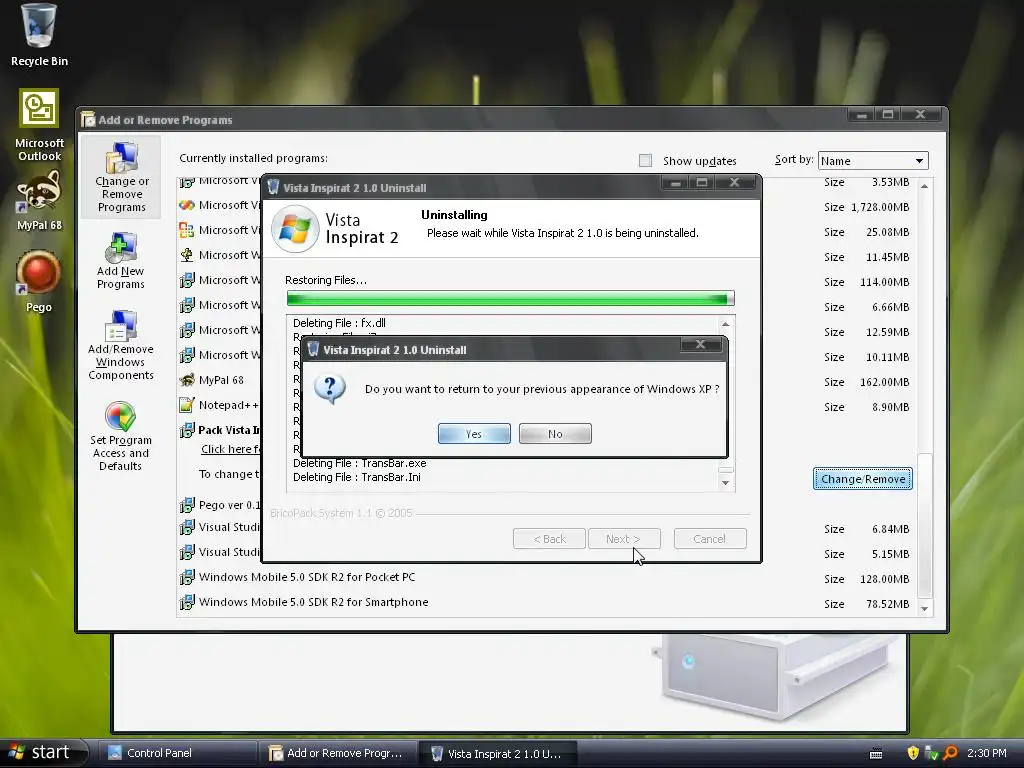Open Add/Remove Windows Components
This screenshot has width=1024, height=768.
coord(121,345)
